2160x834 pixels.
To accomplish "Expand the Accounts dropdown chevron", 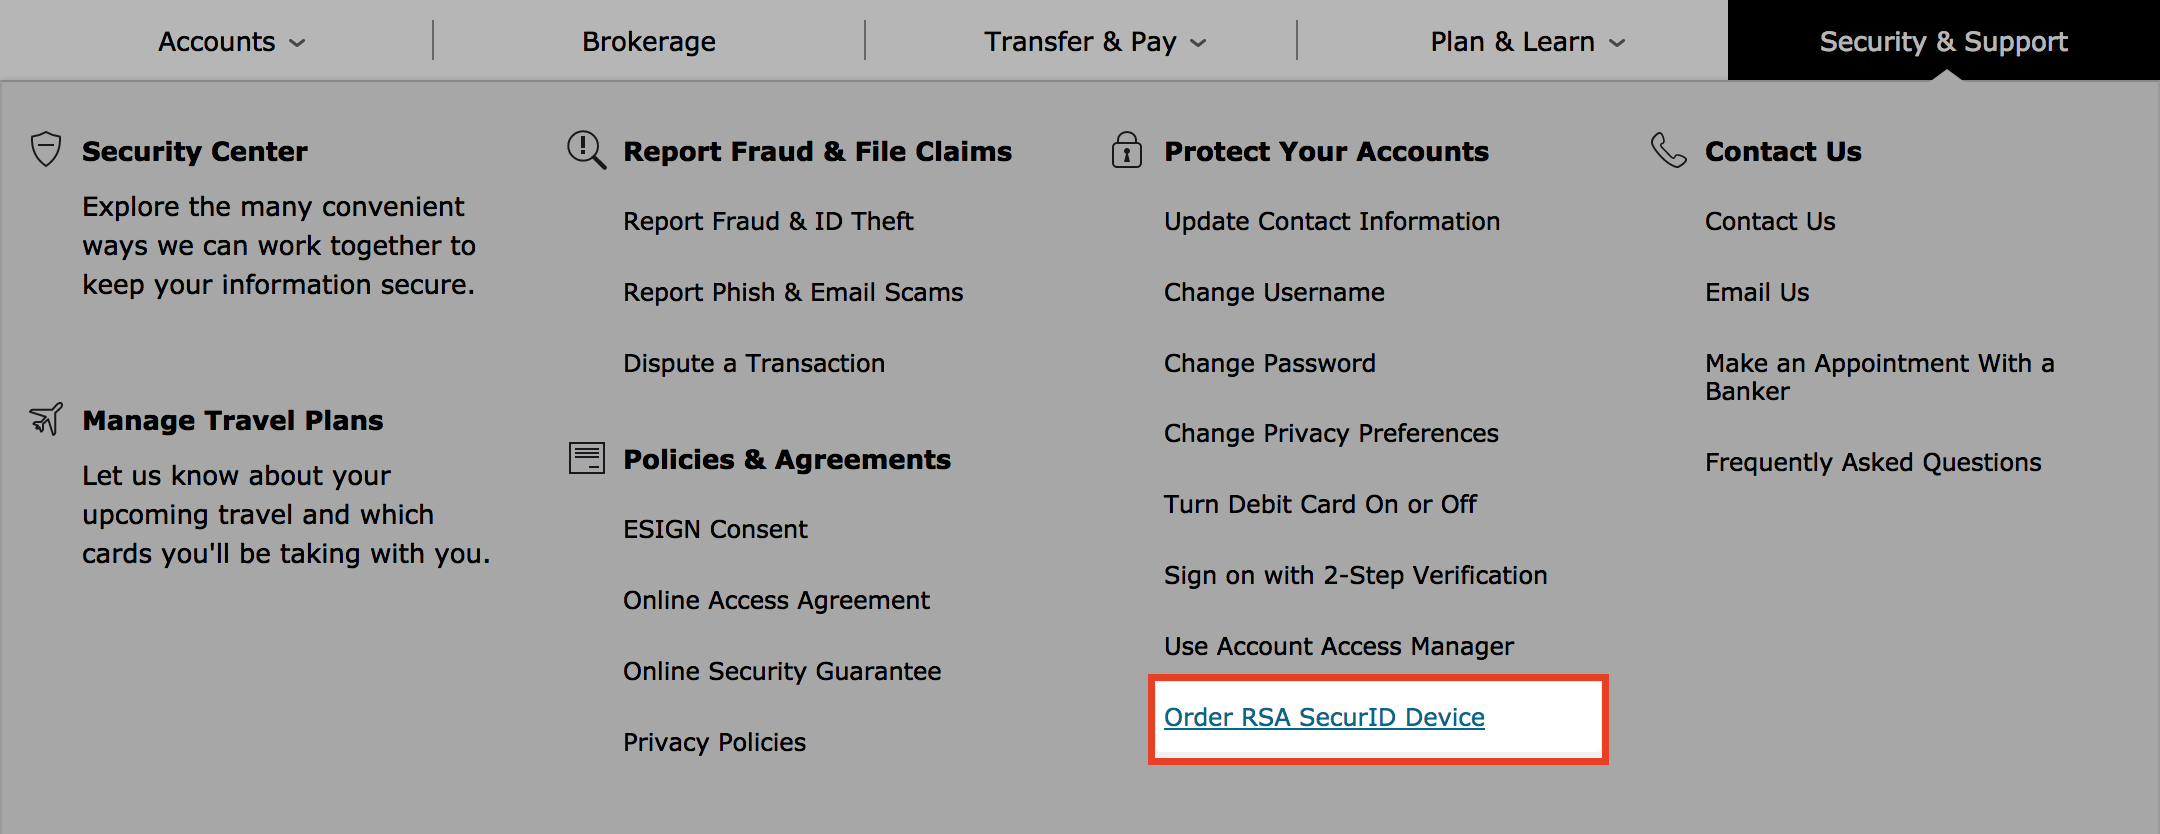I will coord(297,43).
